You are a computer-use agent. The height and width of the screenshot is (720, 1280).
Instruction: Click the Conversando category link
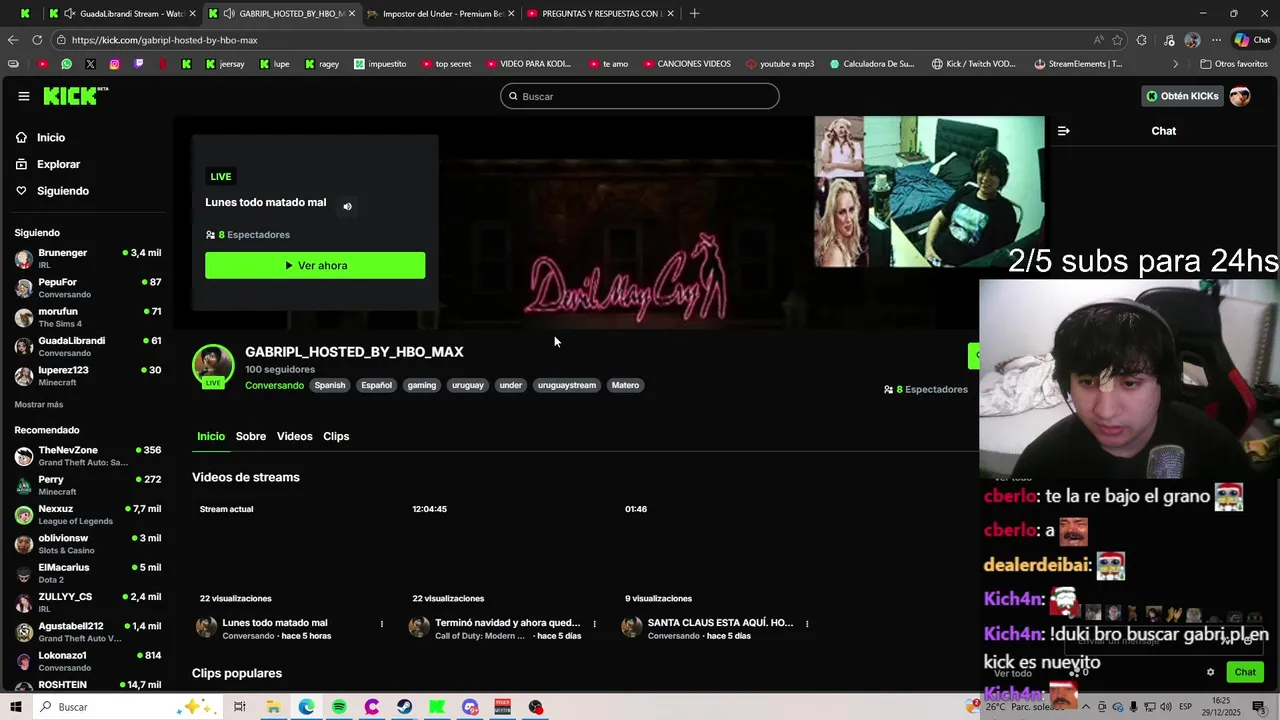(x=274, y=385)
